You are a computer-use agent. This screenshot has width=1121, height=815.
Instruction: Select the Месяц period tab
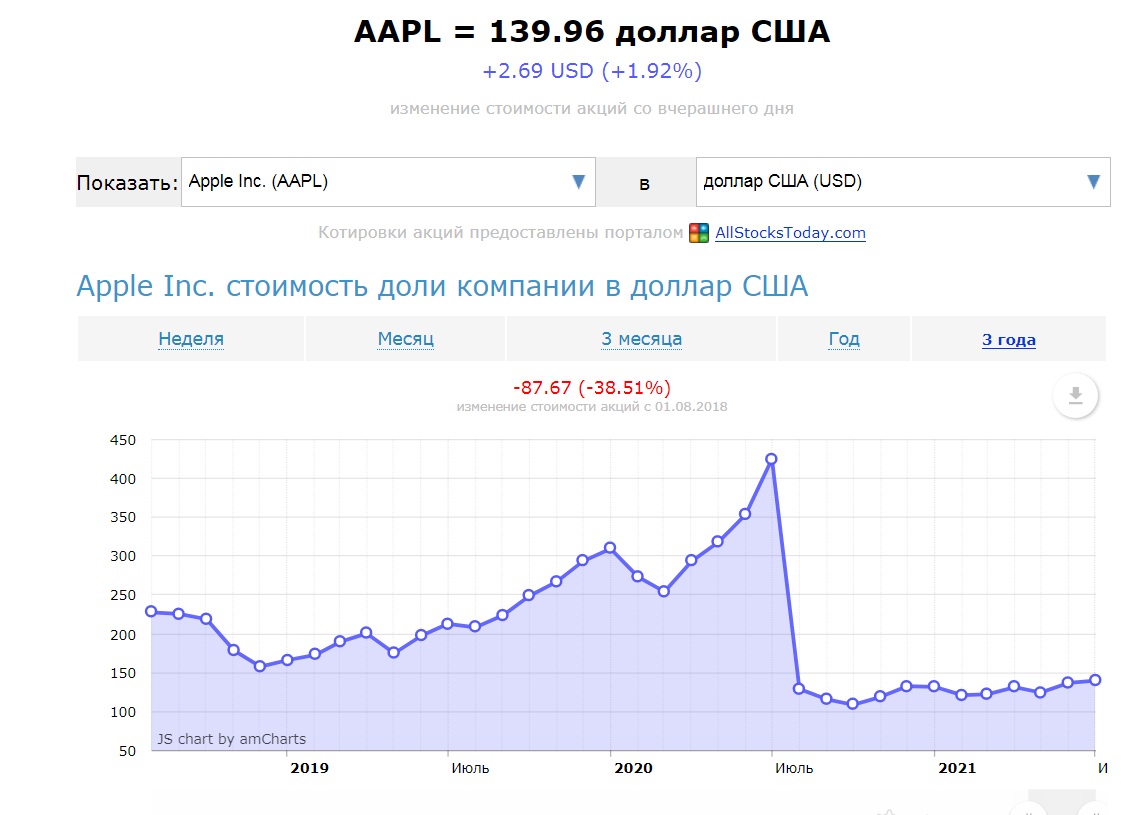406,339
